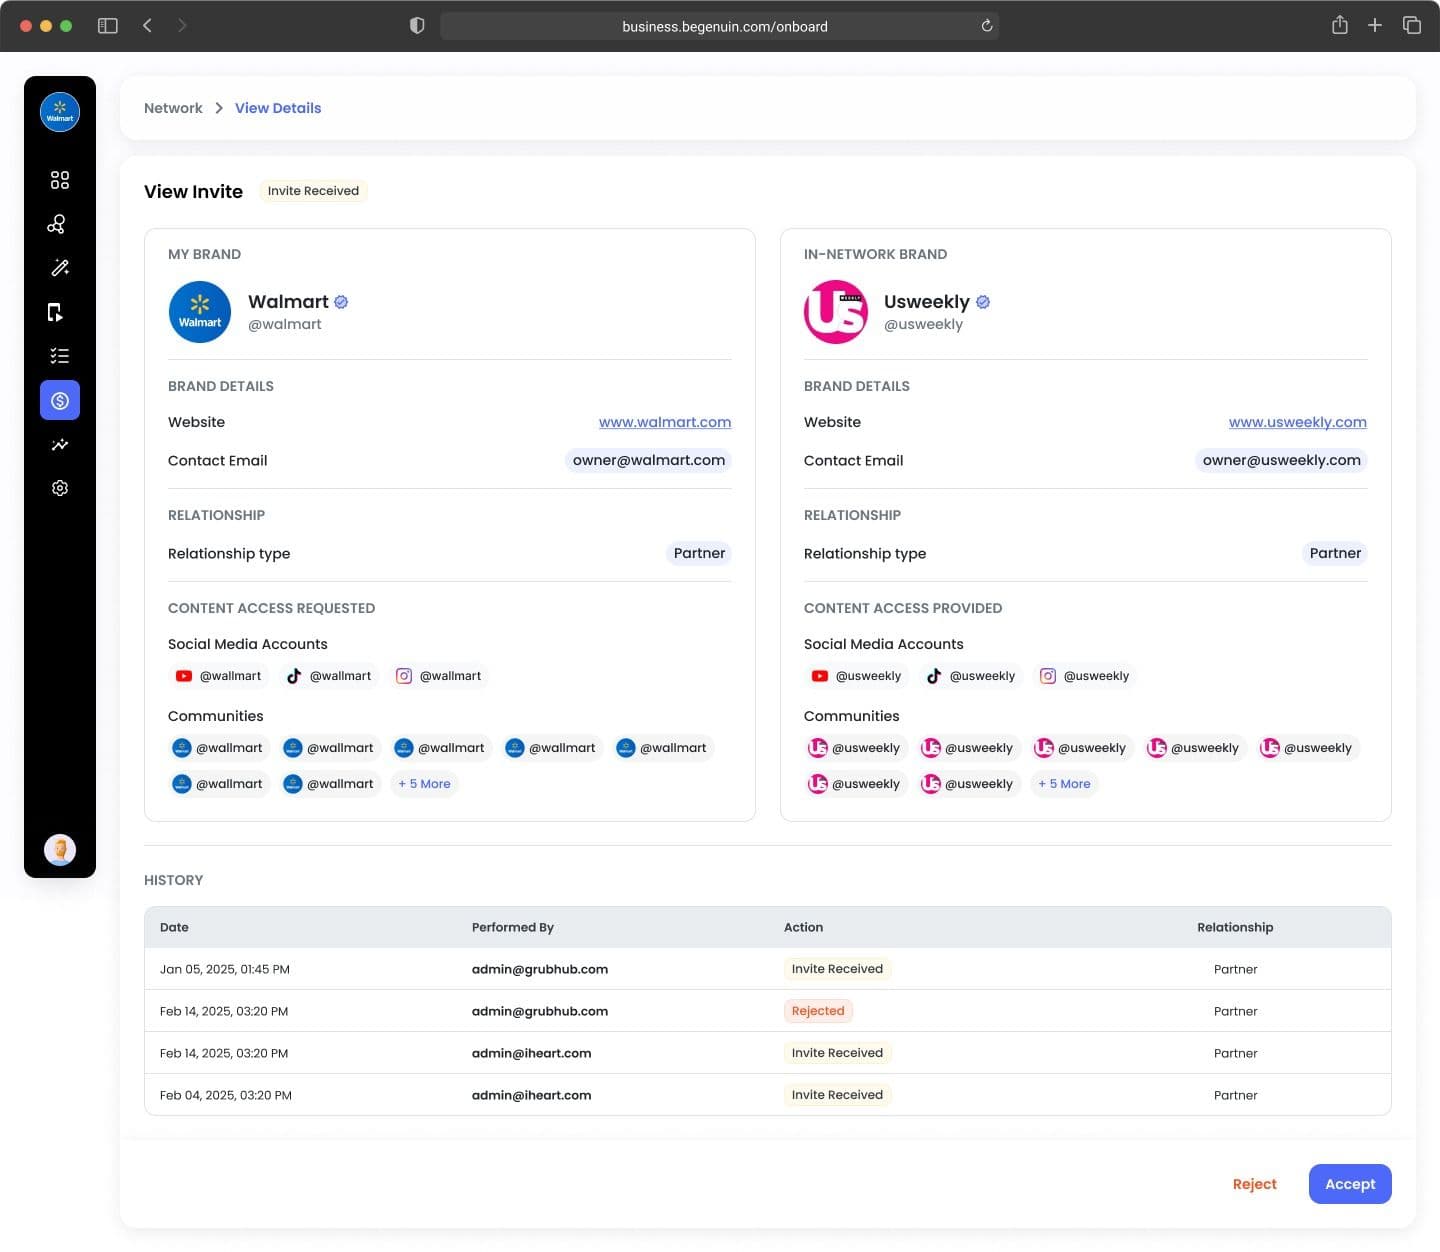Go to Network in the breadcrumb
This screenshot has width=1440, height=1252.
click(173, 108)
